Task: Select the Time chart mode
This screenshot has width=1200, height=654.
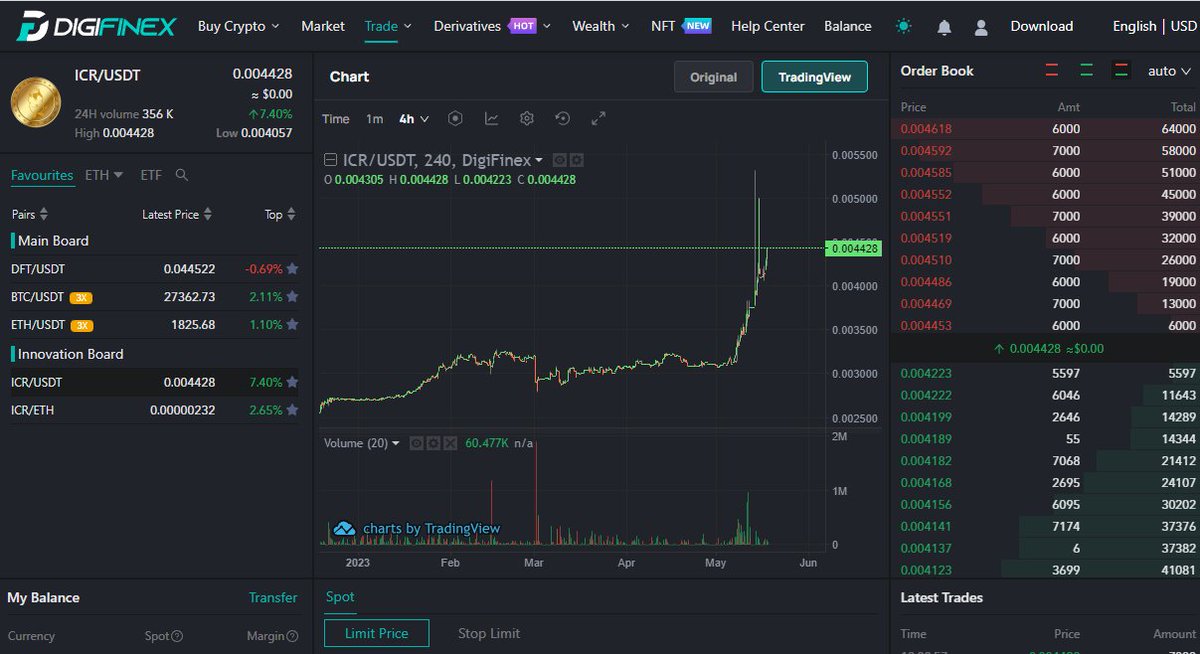Action: click(336, 119)
